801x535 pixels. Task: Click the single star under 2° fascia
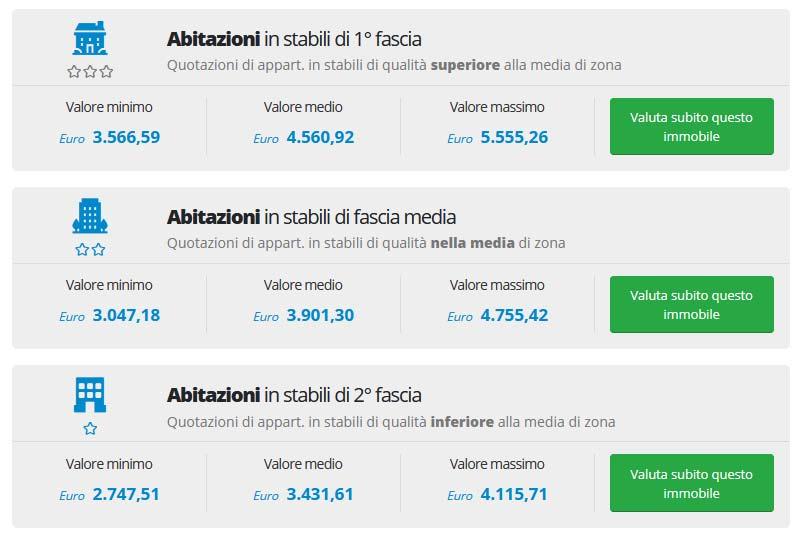pos(90,428)
